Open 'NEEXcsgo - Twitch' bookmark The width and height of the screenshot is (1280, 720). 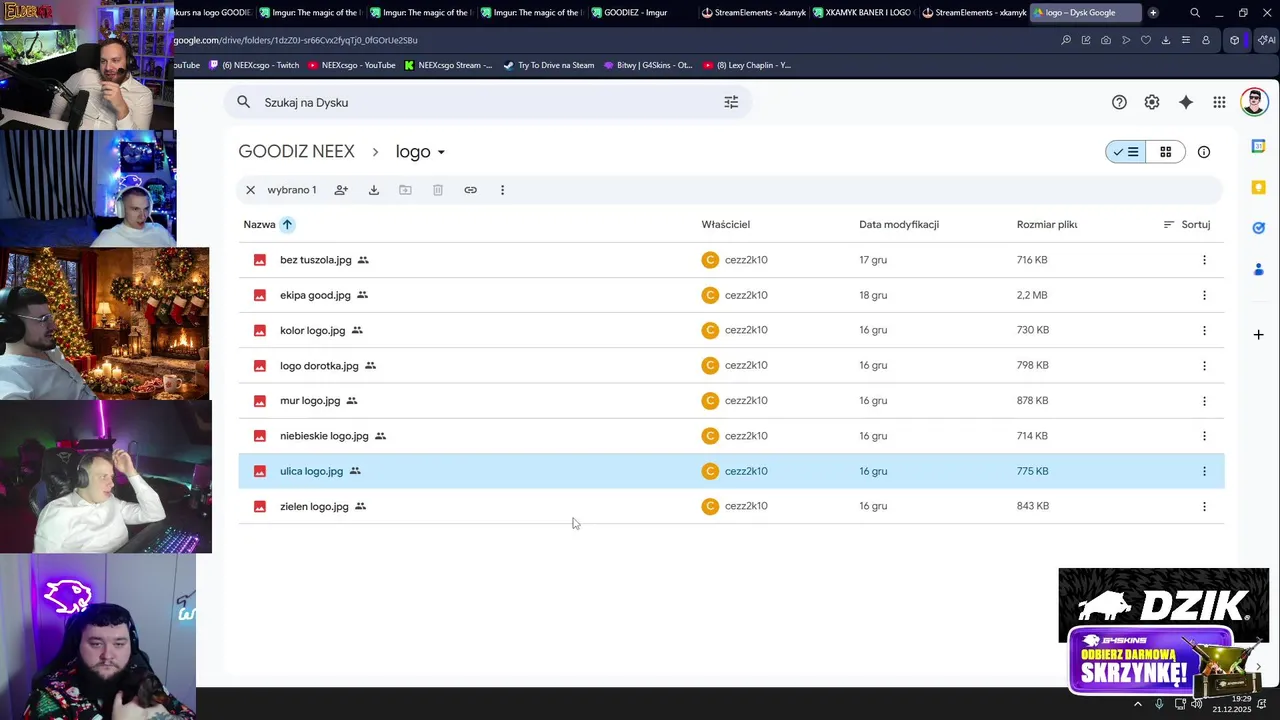(x=254, y=65)
